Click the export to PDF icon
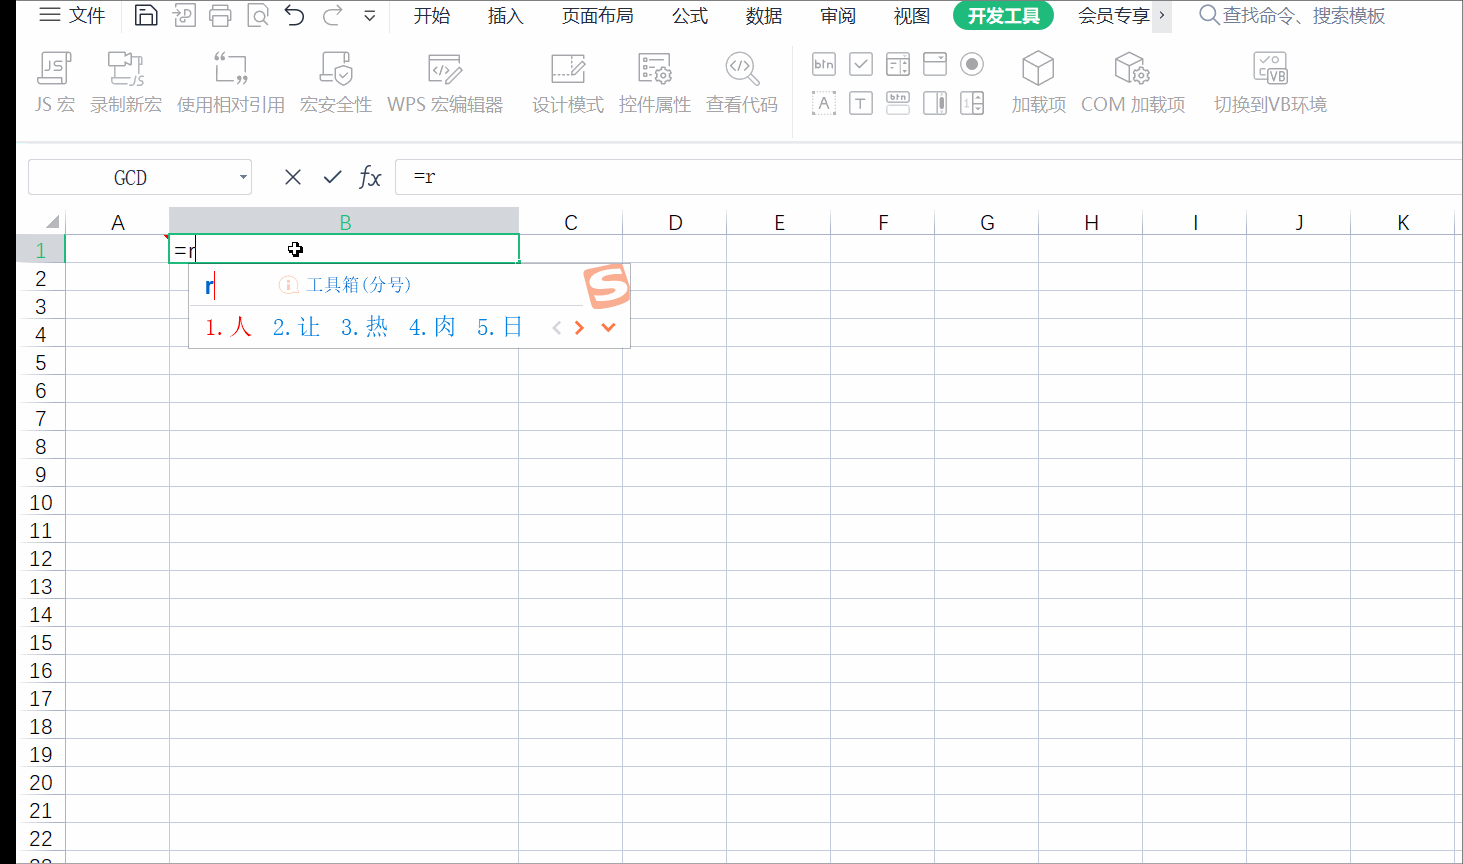 184,15
